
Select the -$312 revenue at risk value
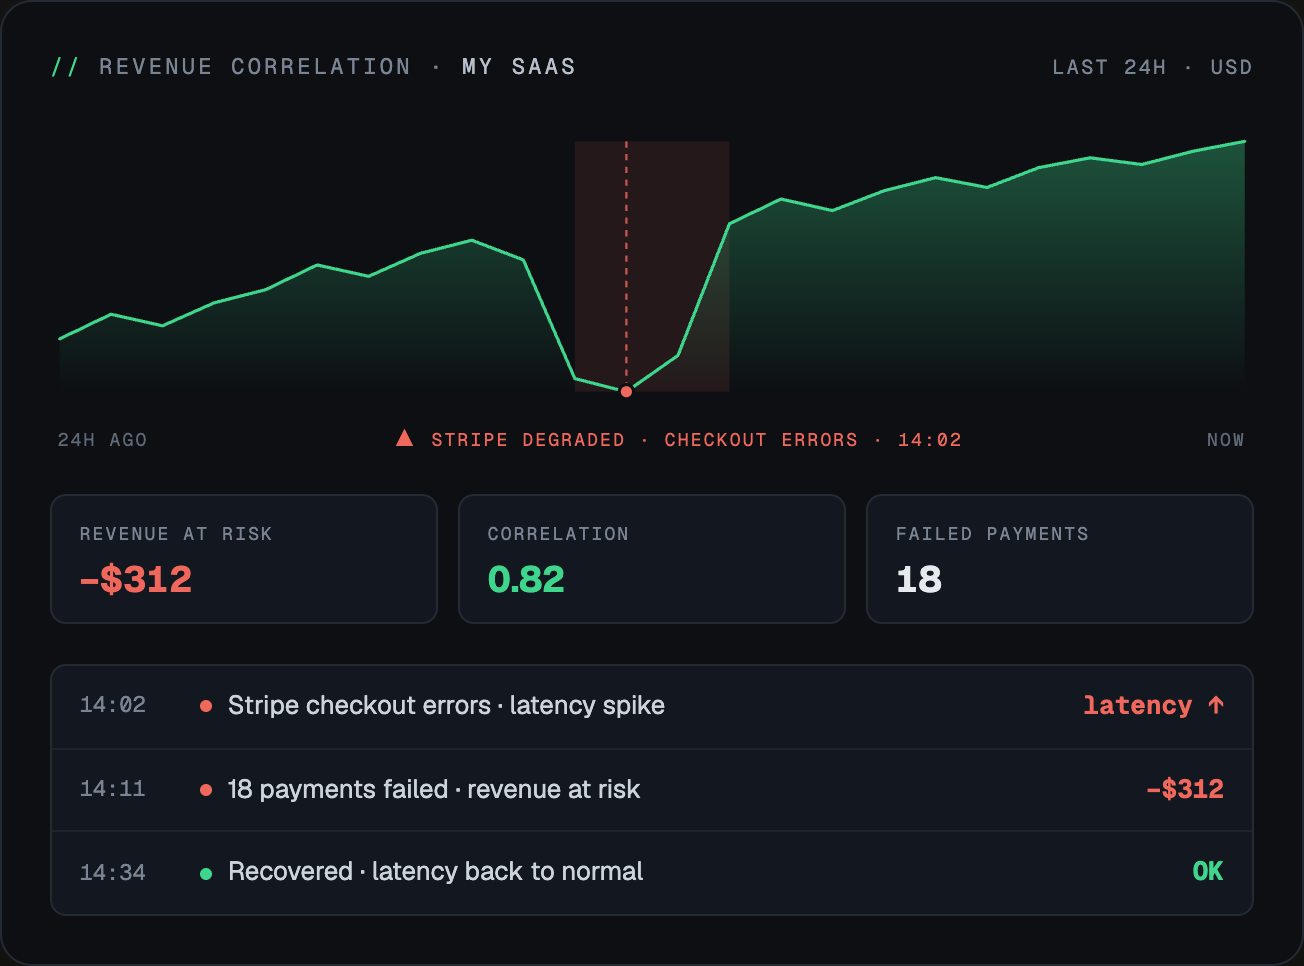point(136,580)
